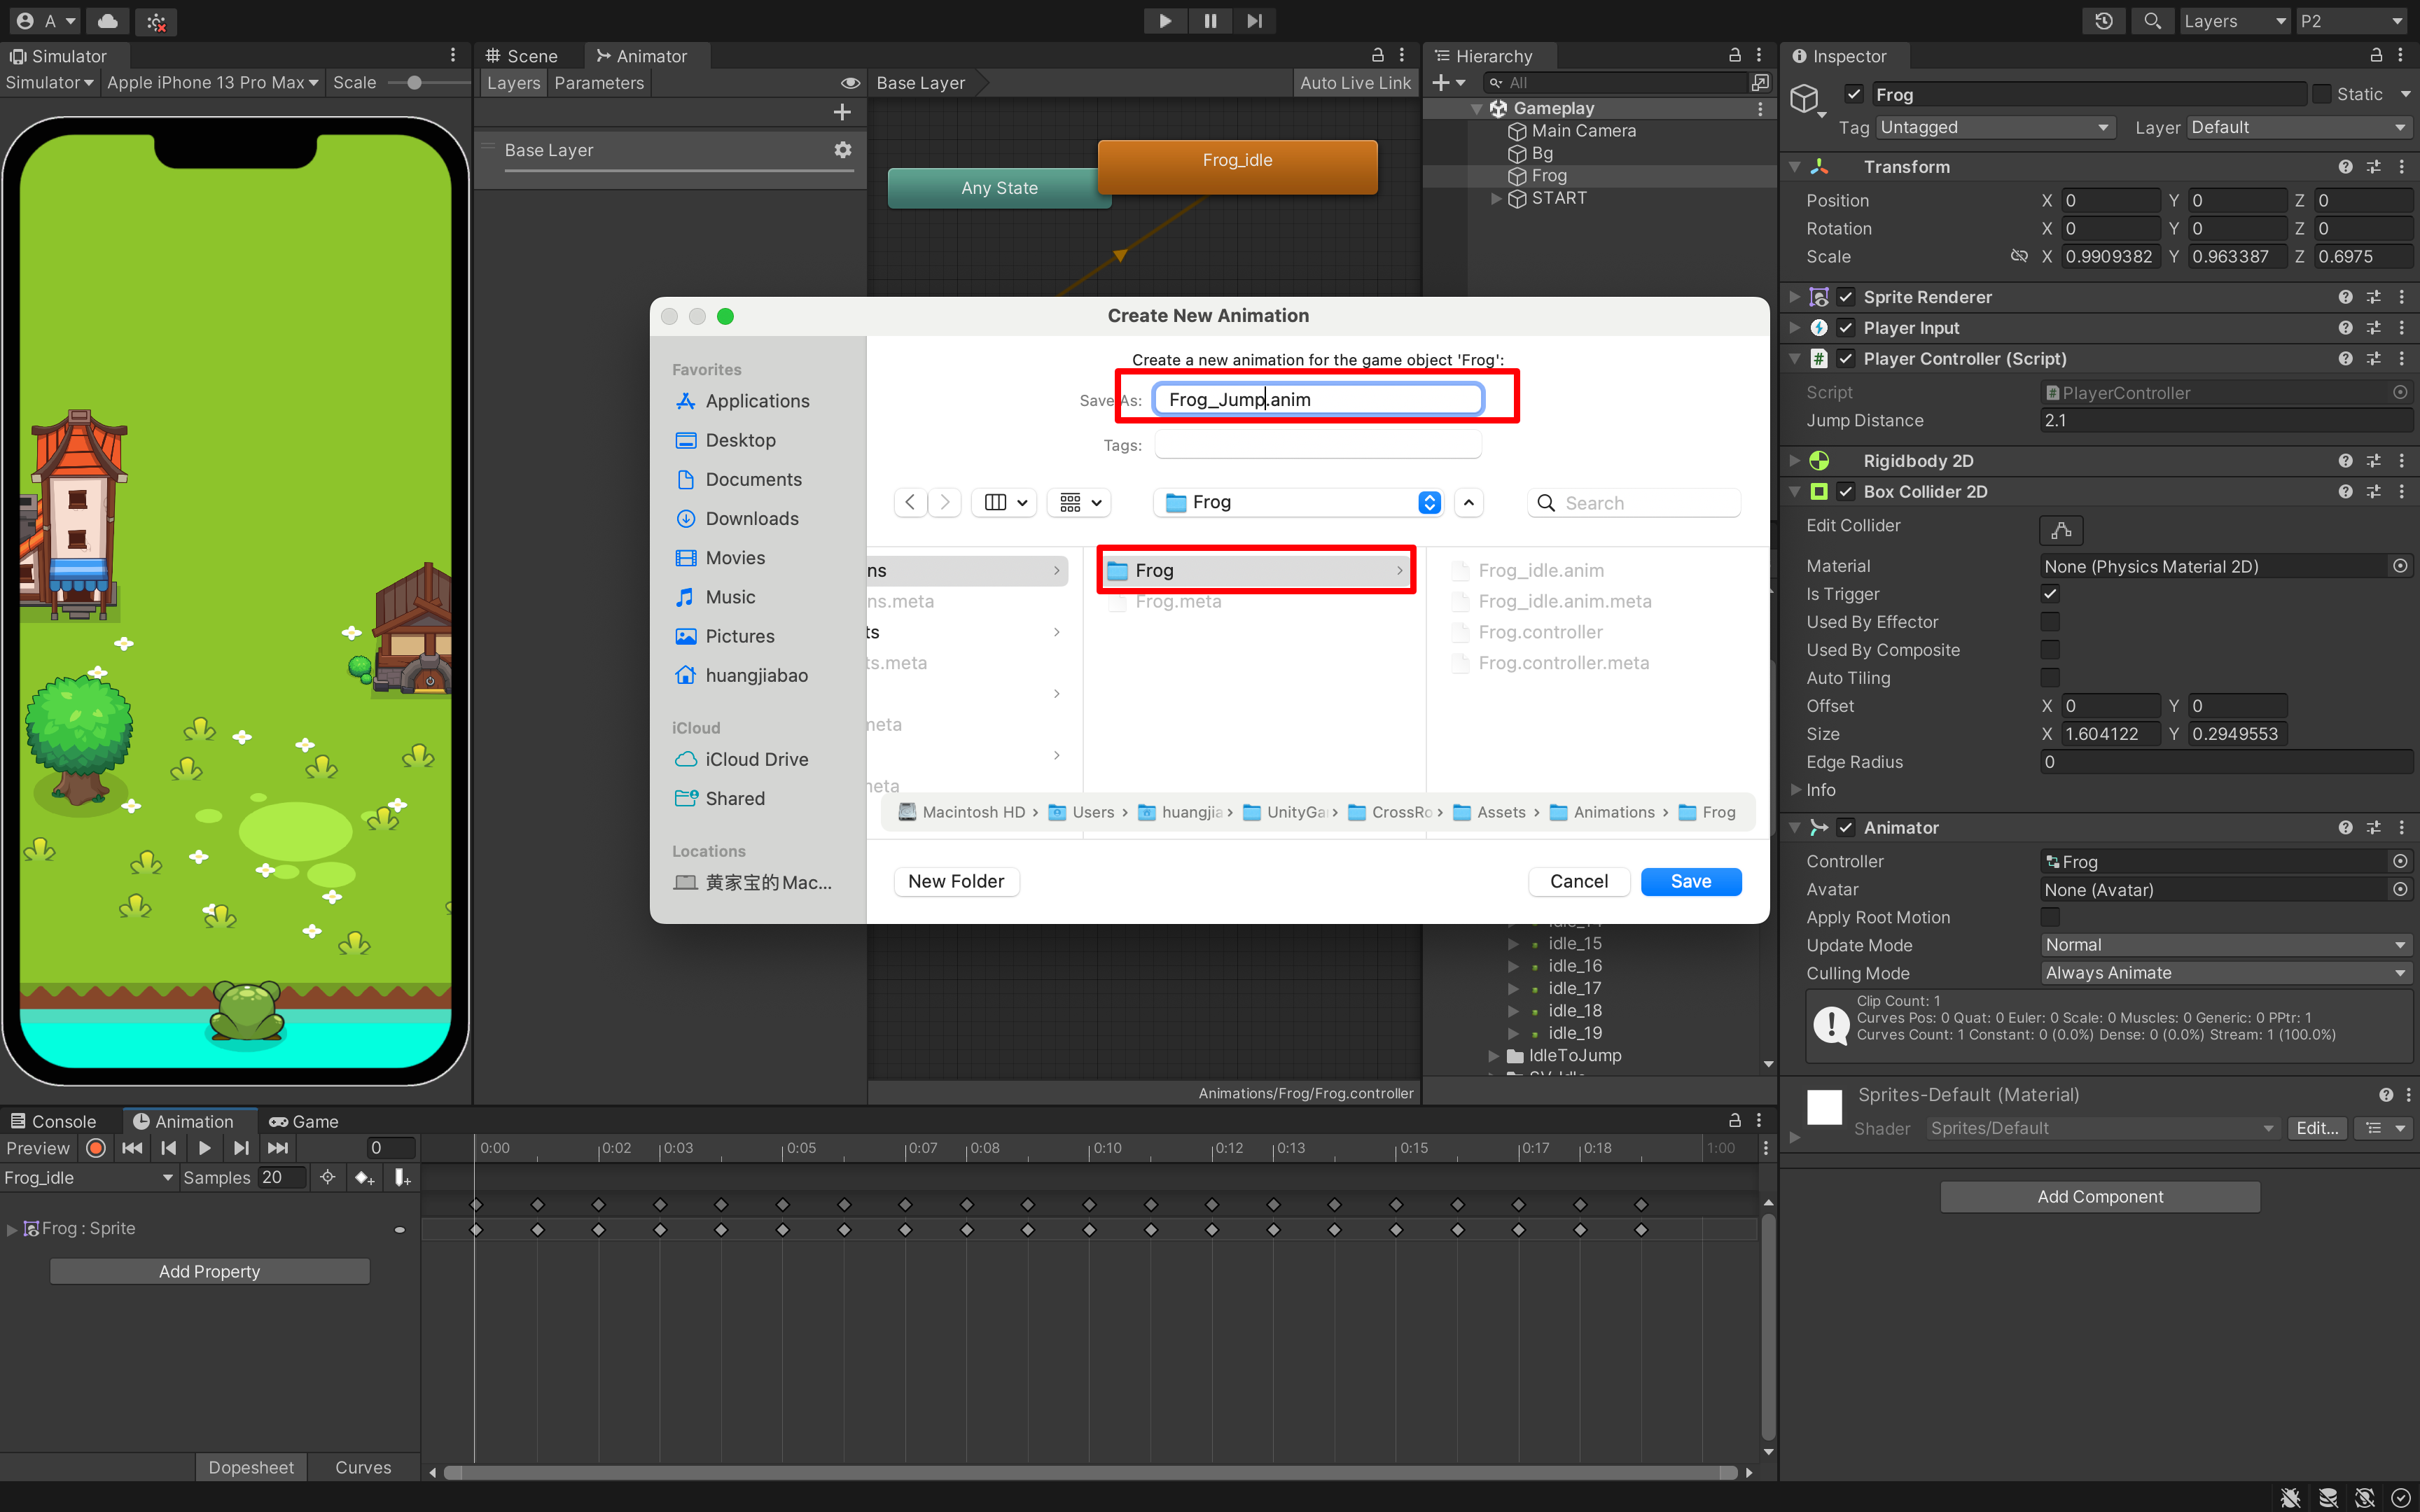Open the Tag dropdown showing Untagged

click(1995, 127)
